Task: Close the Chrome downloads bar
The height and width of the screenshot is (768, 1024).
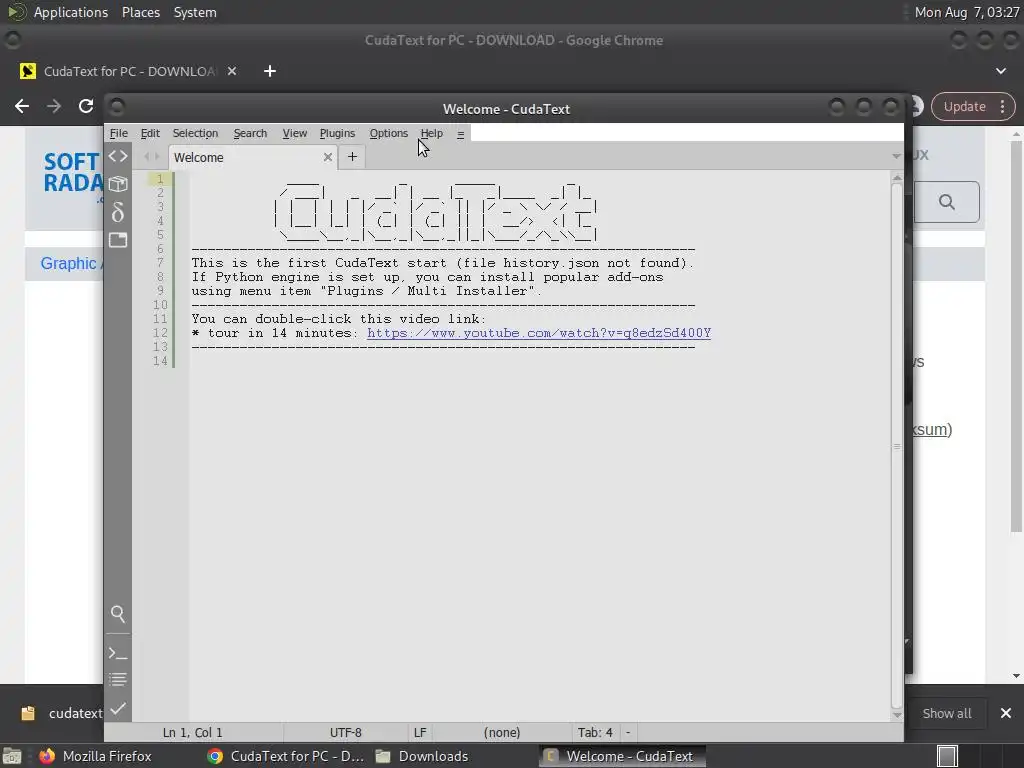Action: click(x=1006, y=713)
